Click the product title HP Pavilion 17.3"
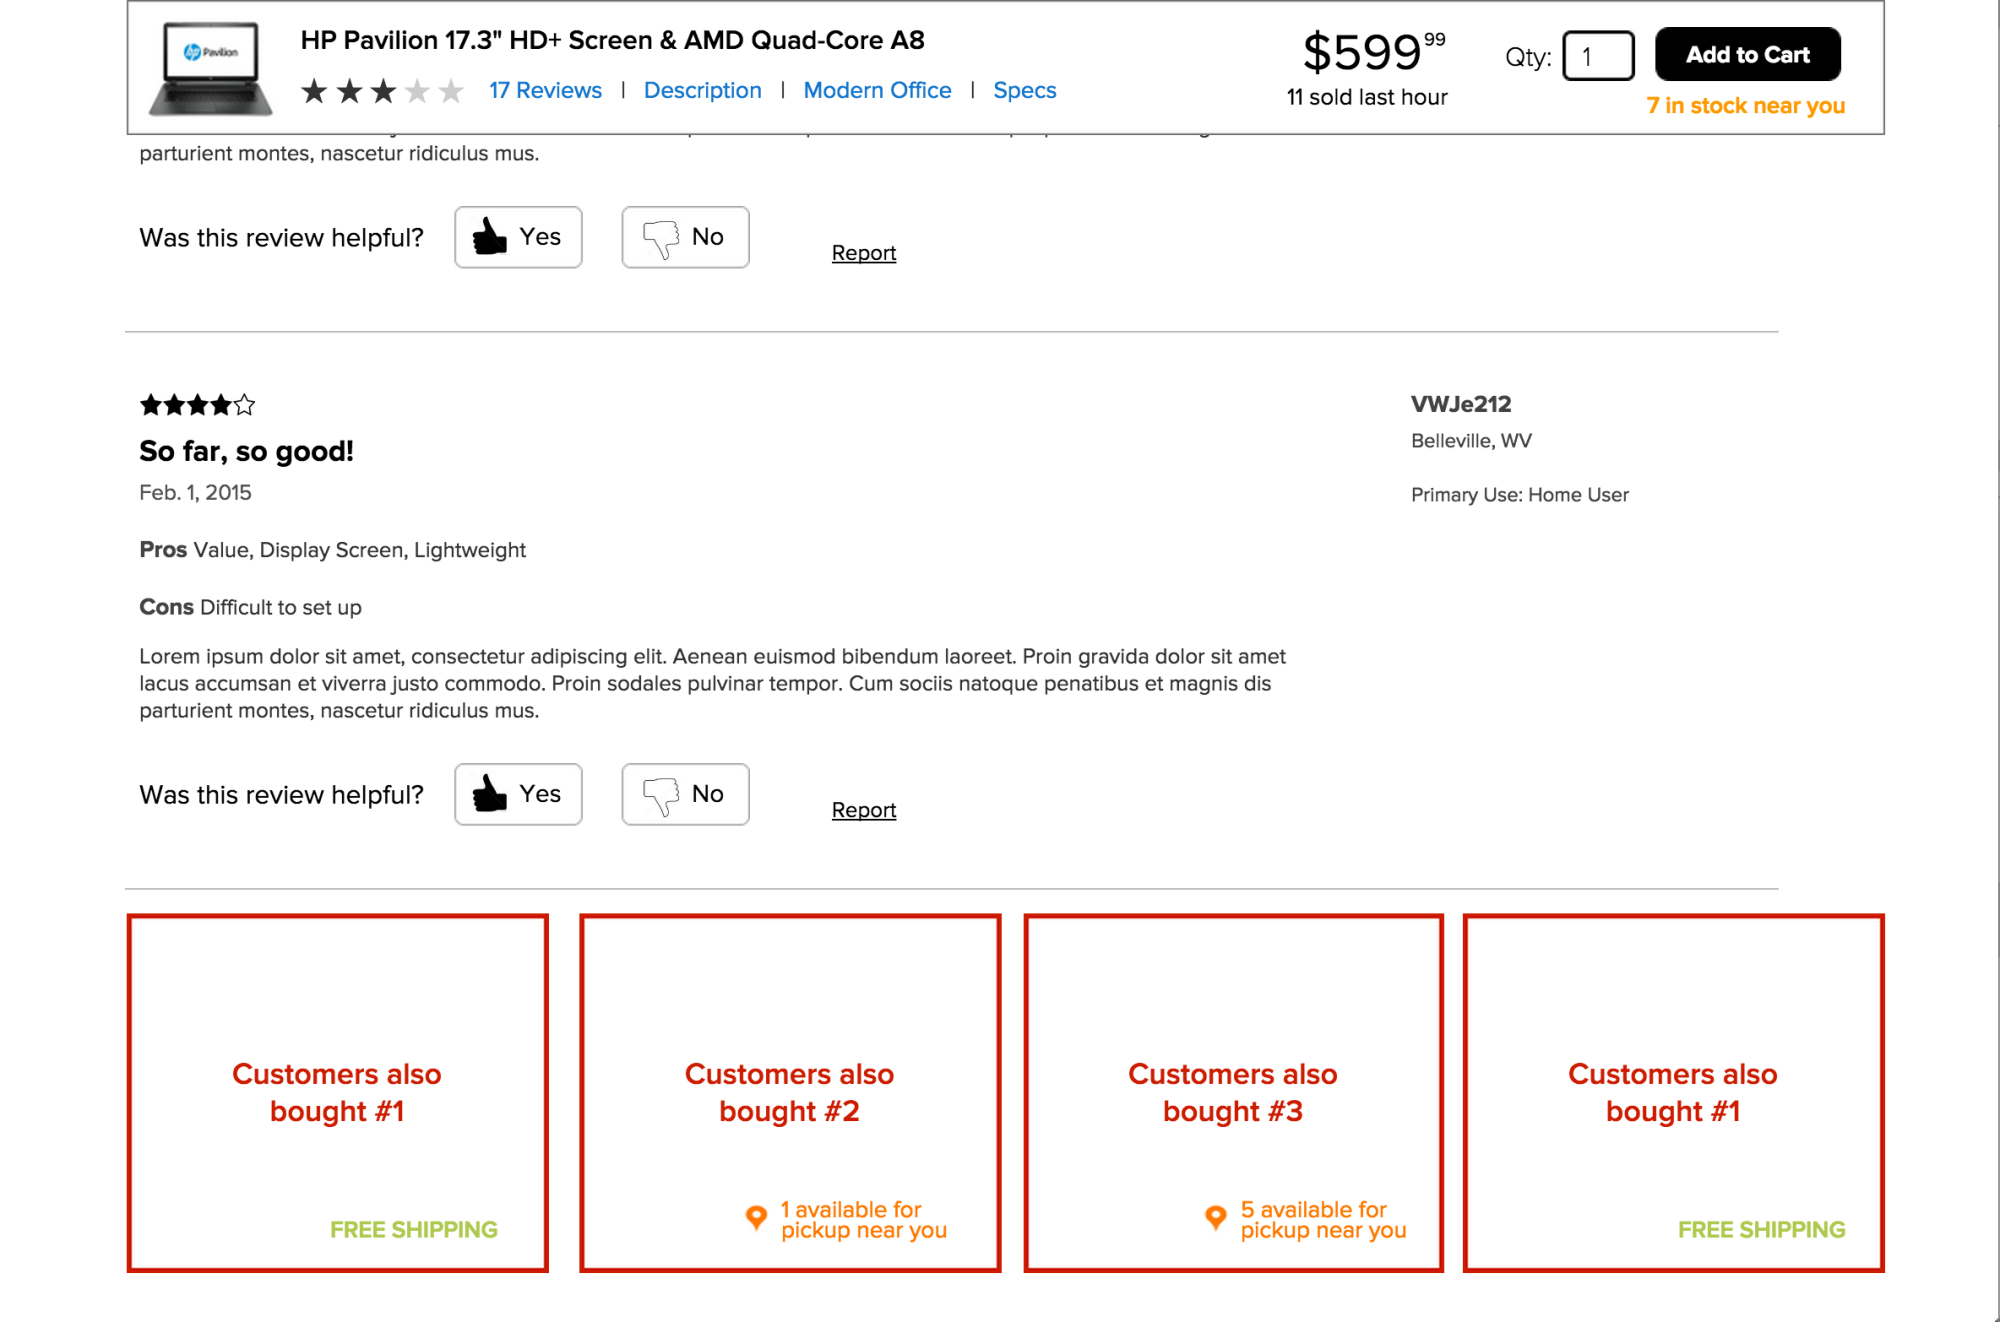Viewport: 2000px width, 1322px height. [x=612, y=40]
